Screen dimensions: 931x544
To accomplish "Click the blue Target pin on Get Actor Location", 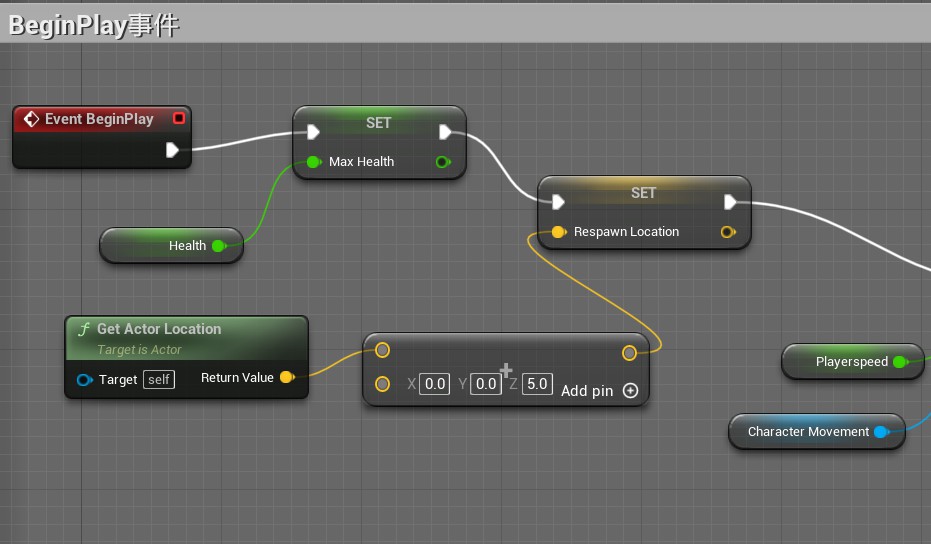I will pyautogui.click(x=84, y=380).
